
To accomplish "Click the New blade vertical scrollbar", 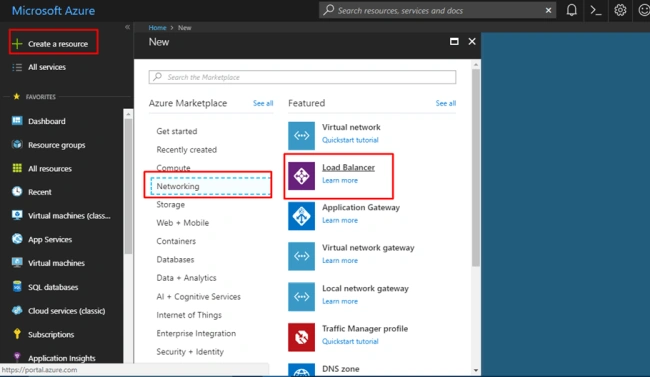I will point(475,168).
